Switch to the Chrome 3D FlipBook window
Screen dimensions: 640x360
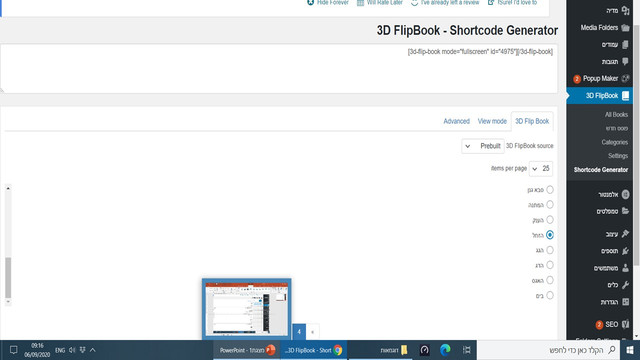pyautogui.click(x=313, y=350)
